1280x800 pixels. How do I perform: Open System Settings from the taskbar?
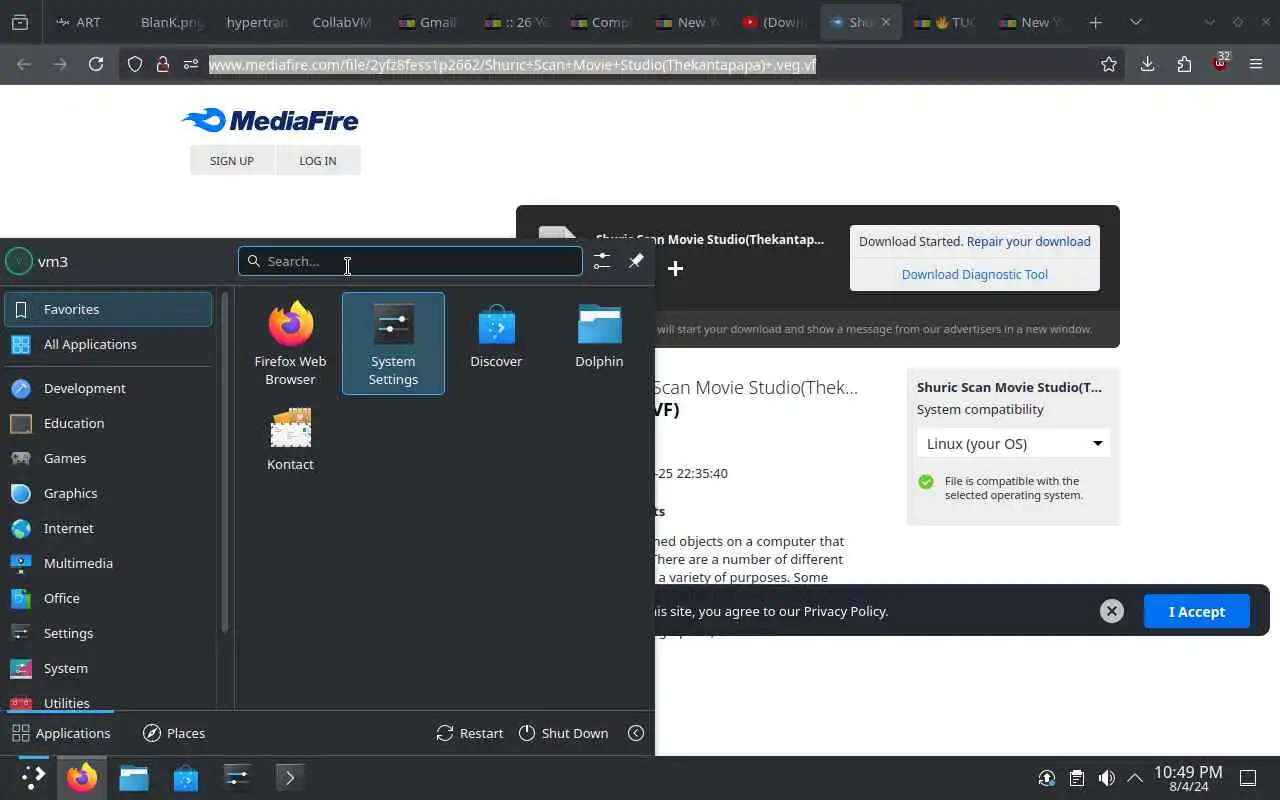point(237,777)
